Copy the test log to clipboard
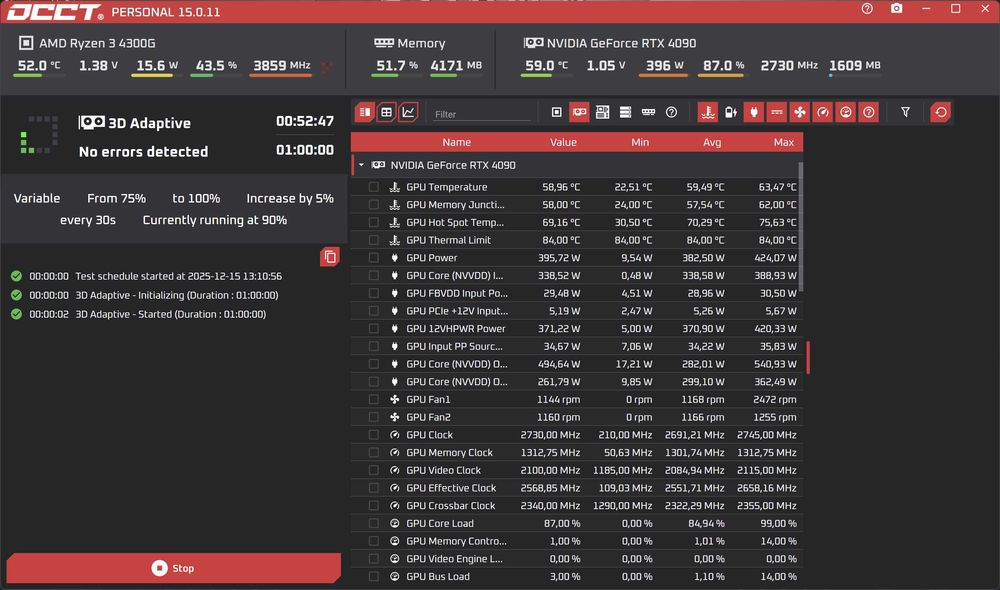Viewport: 1000px width, 590px height. pyautogui.click(x=330, y=257)
